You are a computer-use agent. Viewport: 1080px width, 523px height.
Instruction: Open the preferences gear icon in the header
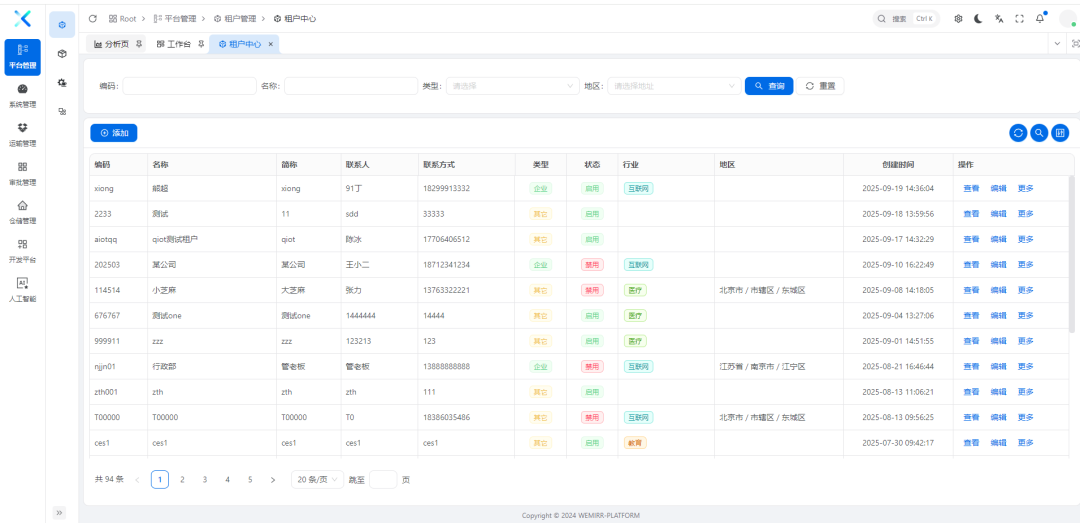pyautogui.click(x=958, y=18)
